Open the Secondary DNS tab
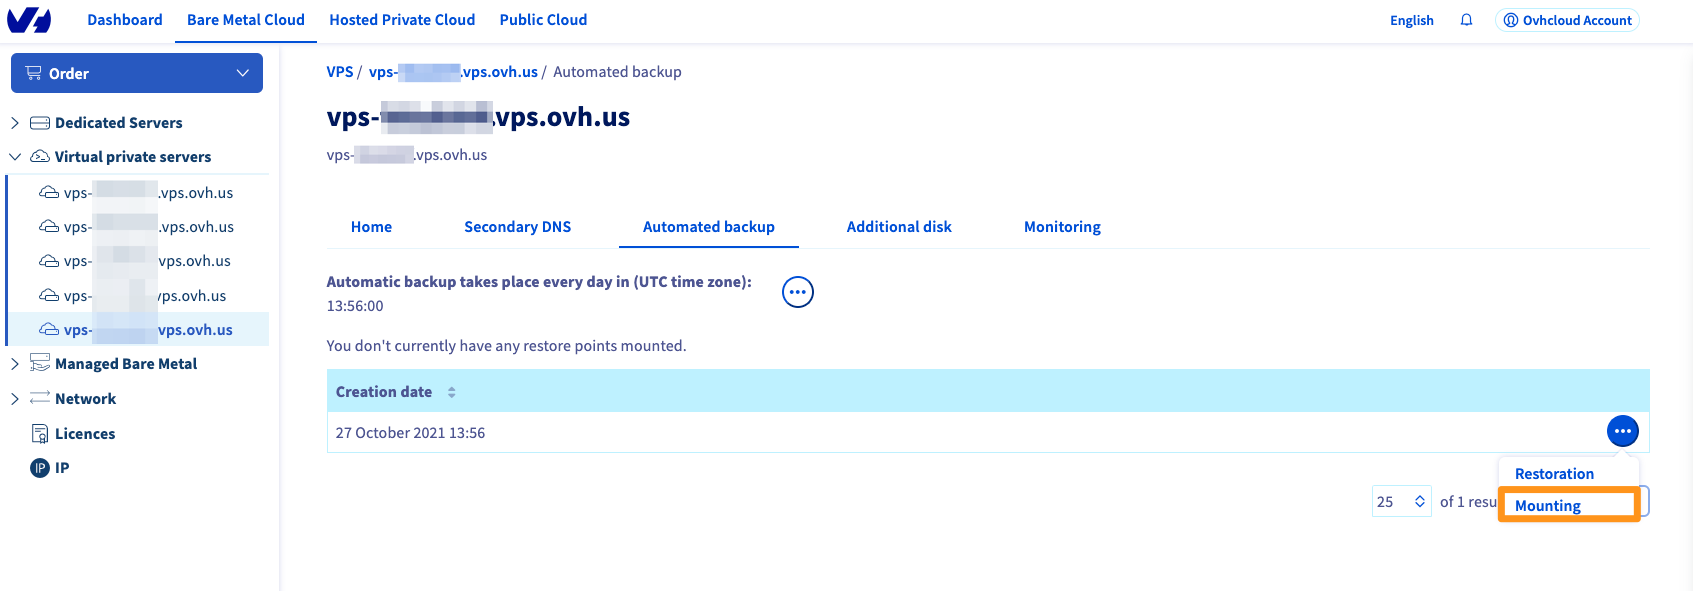The width and height of the screenshot is (1693, 591). [x=517, y=227]
